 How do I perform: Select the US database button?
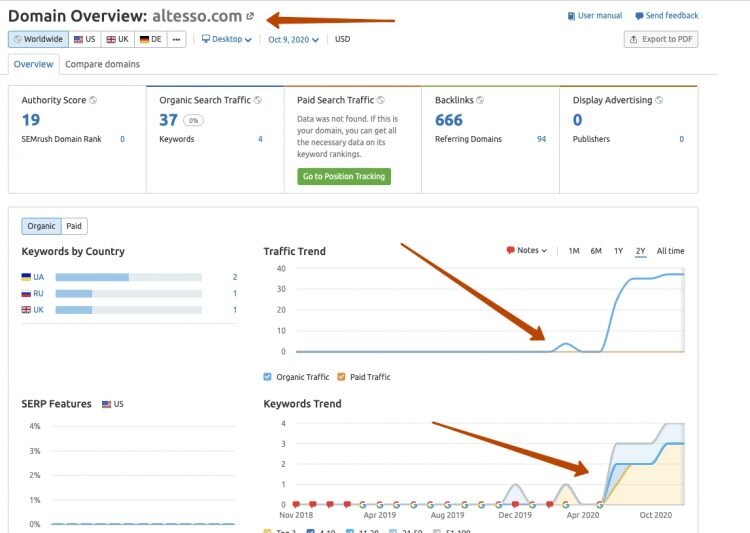(x=85, y=39)
